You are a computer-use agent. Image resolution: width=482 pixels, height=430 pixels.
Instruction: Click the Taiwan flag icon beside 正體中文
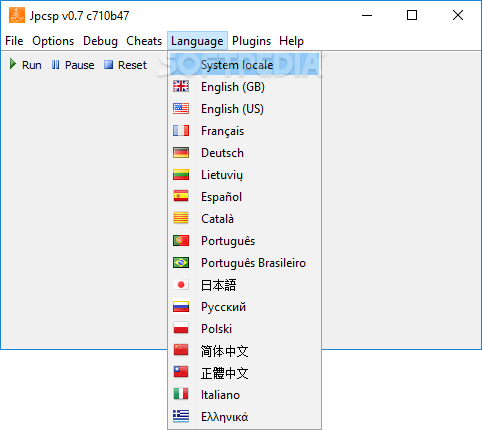pos(181,372)
